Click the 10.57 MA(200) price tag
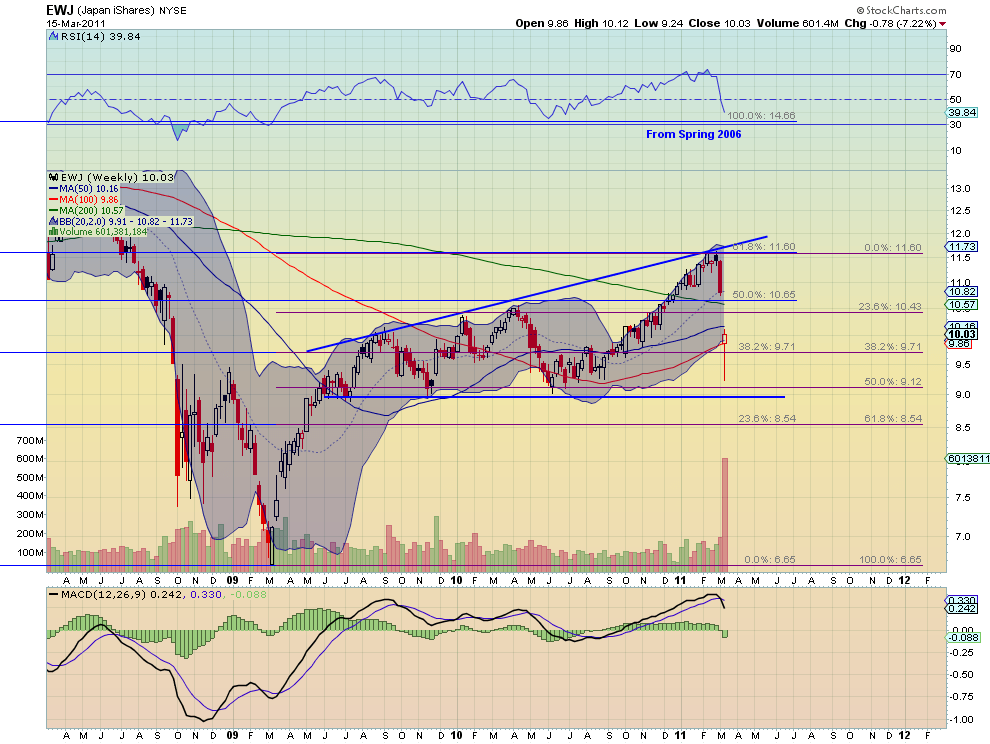Screen dimensions: 990x744 tap(962, 304)
